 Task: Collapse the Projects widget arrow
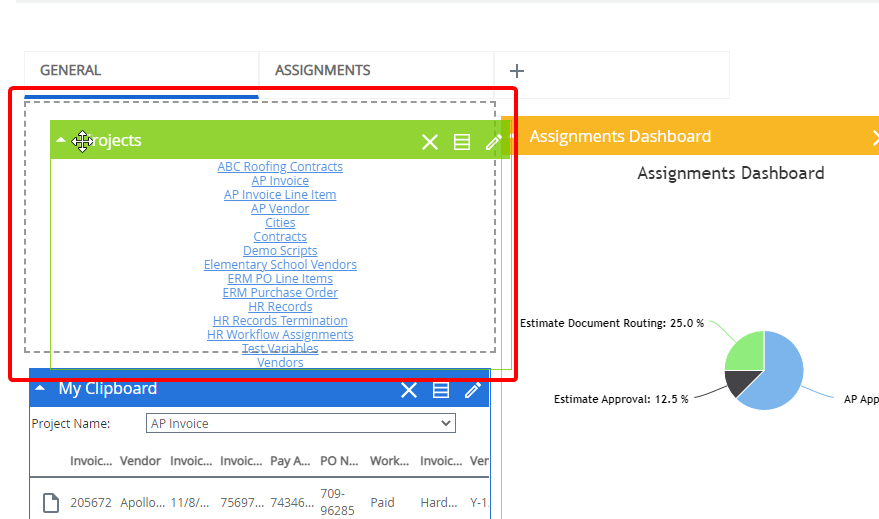(x=61, y=141)
